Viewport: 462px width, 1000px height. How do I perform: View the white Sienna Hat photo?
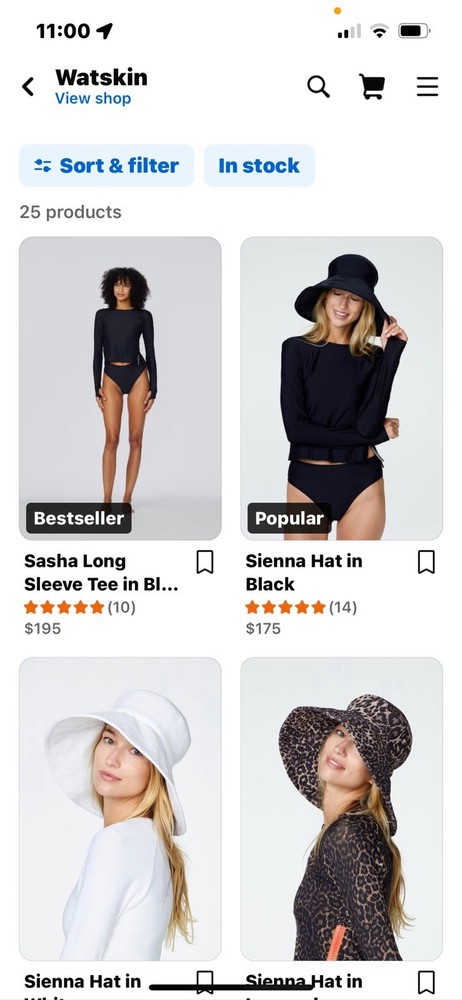click(120, 809)
